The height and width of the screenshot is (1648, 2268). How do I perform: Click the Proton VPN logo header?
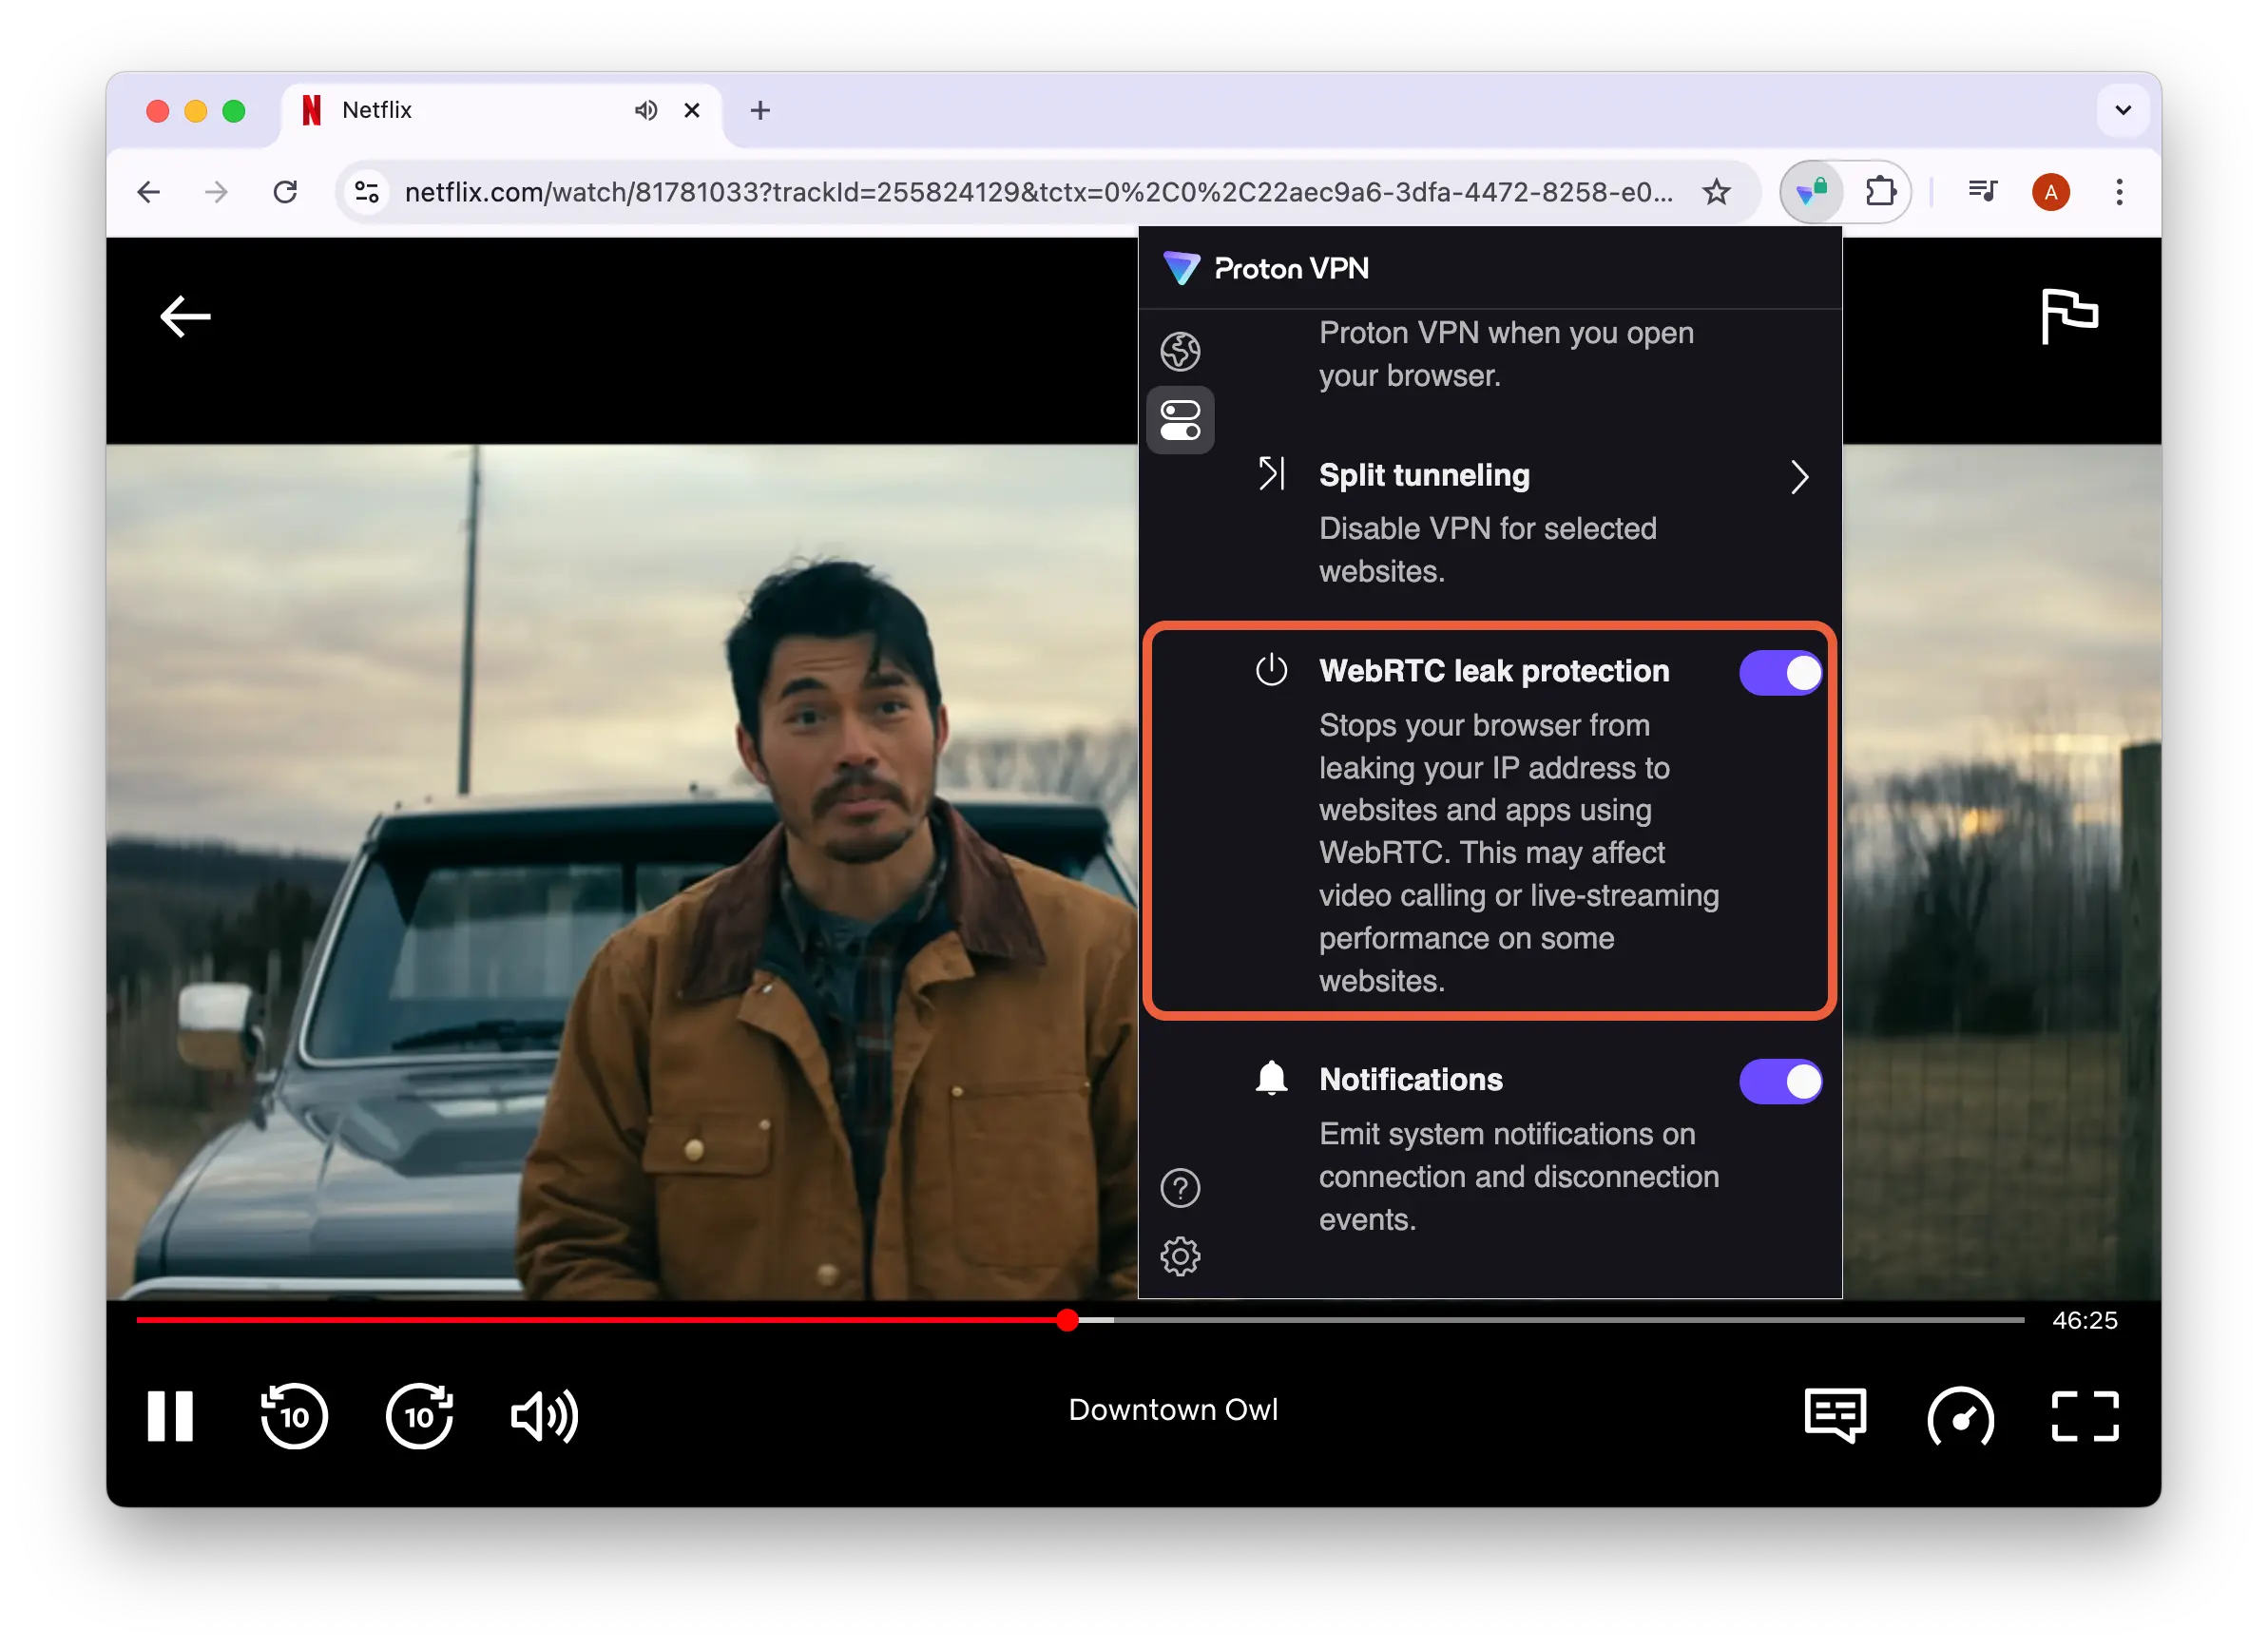point(1266,268)
